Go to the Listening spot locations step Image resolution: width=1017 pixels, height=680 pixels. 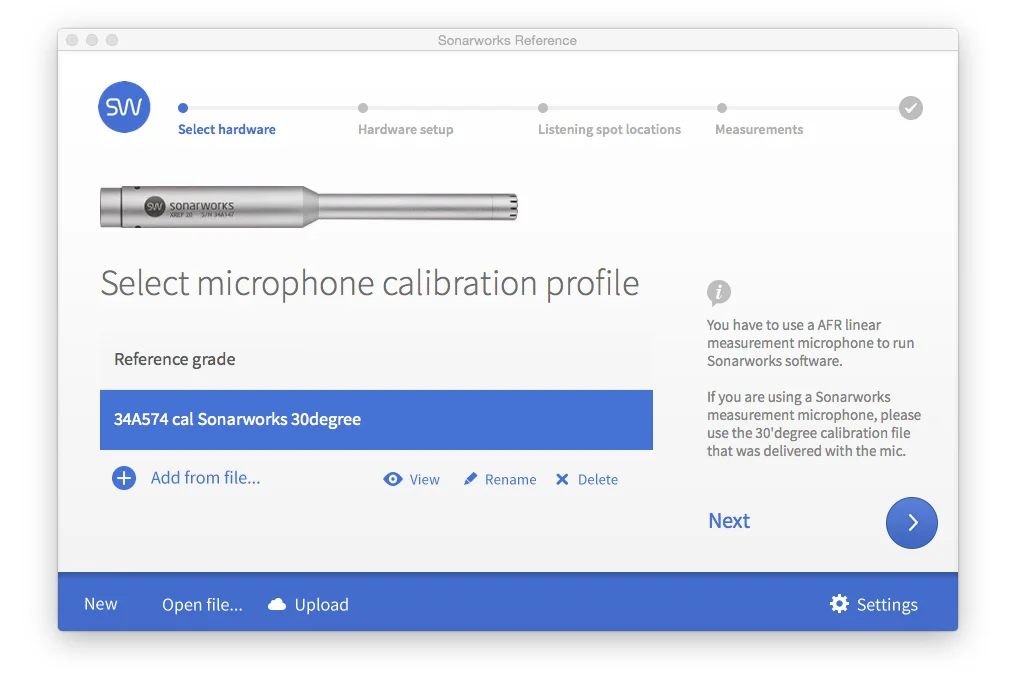pyautogui.click(x=609, y=129)
